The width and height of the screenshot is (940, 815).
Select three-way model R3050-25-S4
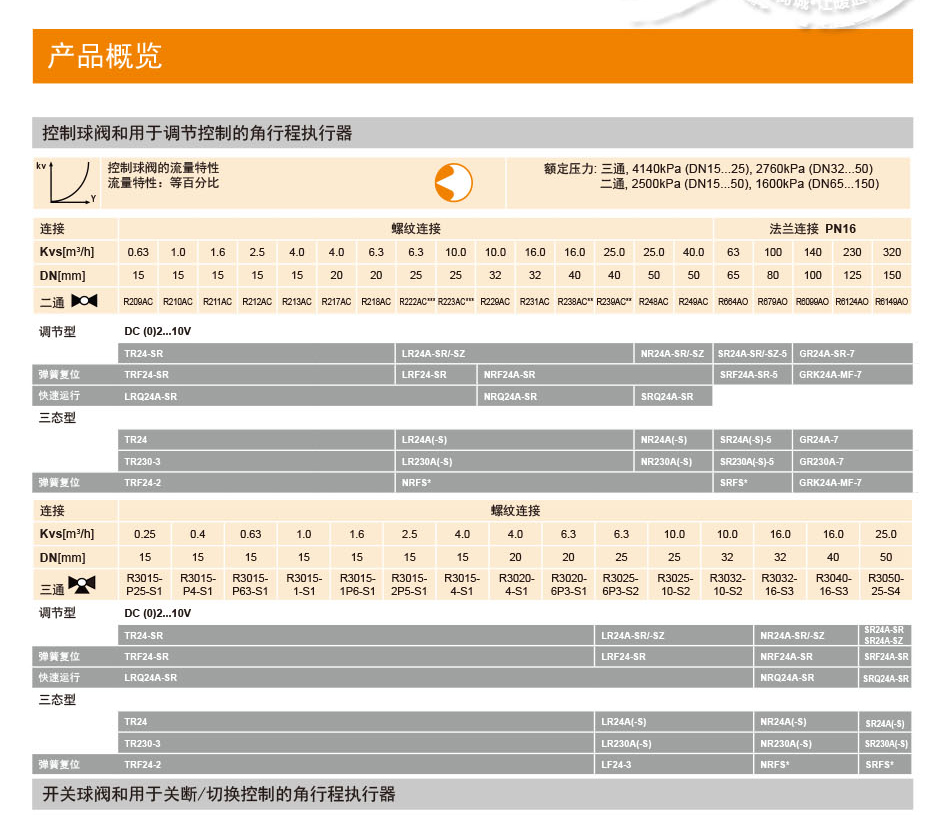[886, 585]
